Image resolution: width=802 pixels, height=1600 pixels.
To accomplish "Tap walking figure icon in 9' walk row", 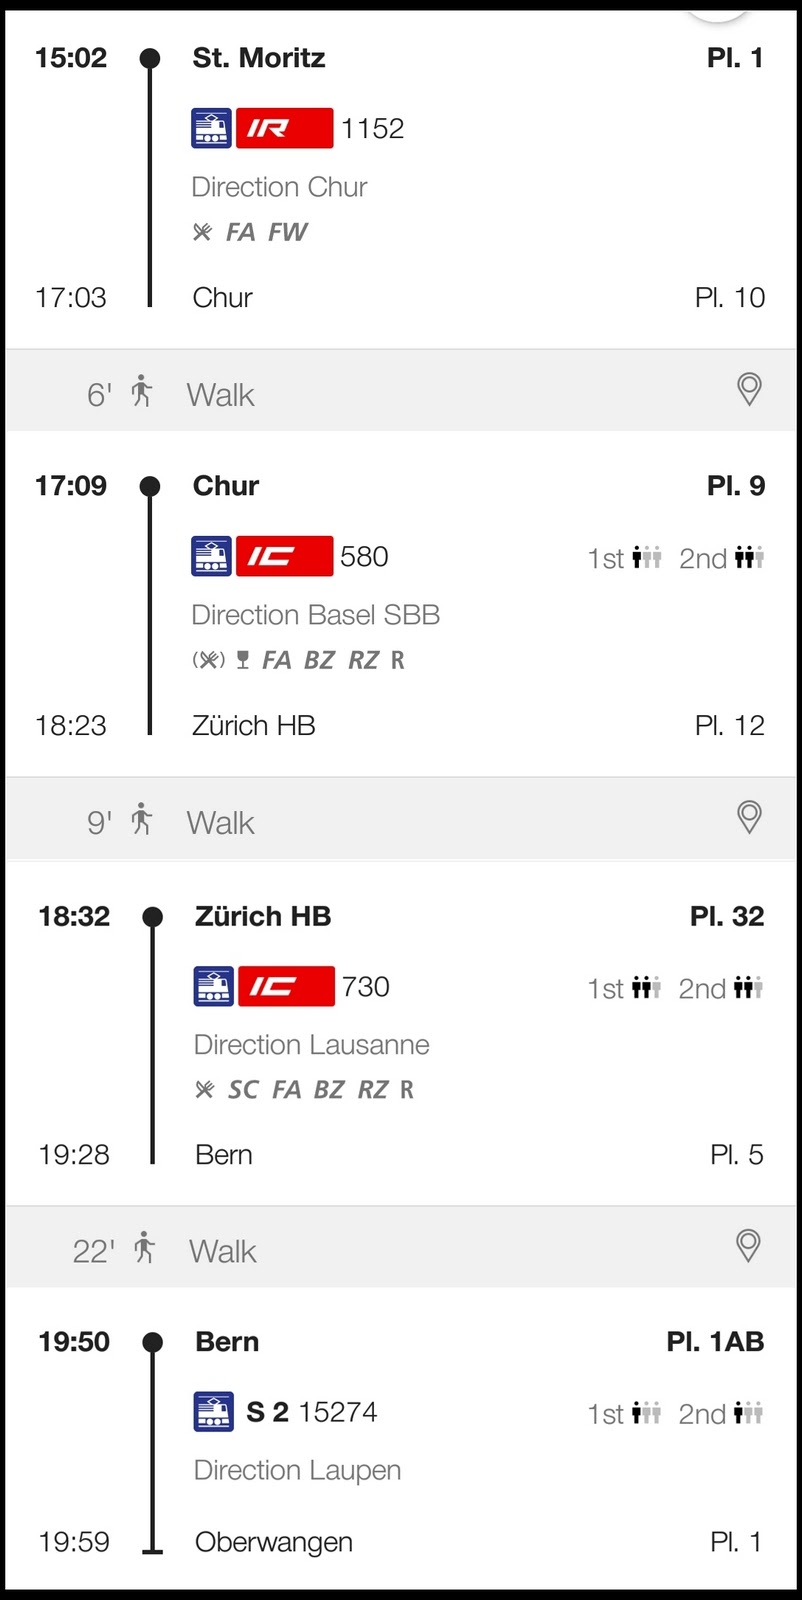I will point(142,819).
